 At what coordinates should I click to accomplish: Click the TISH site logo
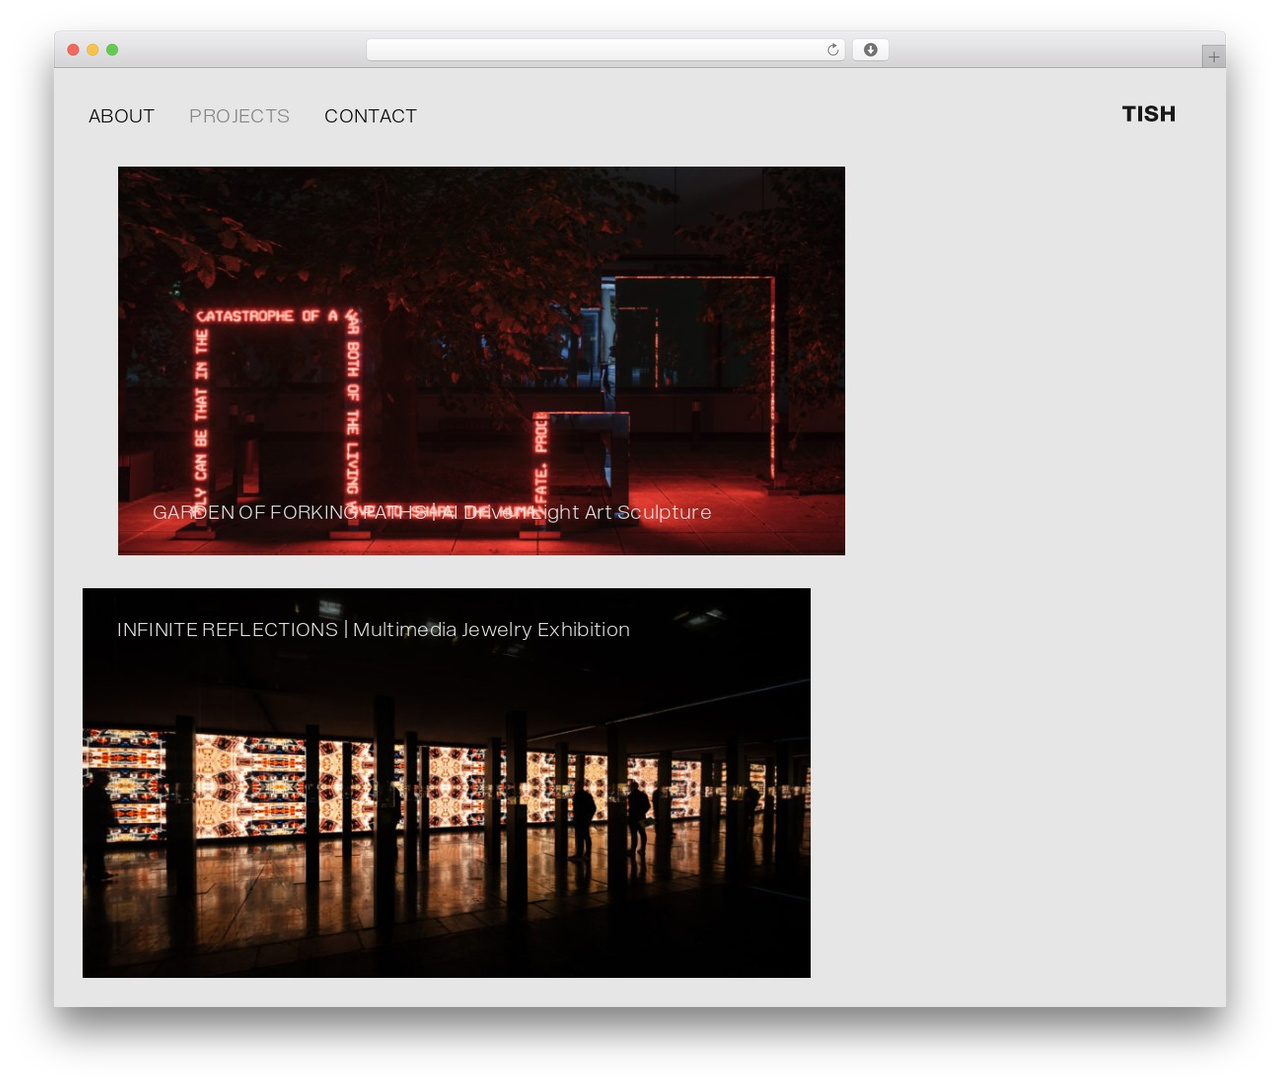pos(1148,114)
